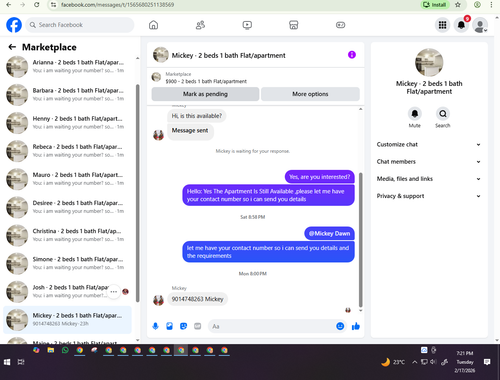Viewport: 500px width, 380px height.
Task: Open the account profile menu
Action: (480, 25)
